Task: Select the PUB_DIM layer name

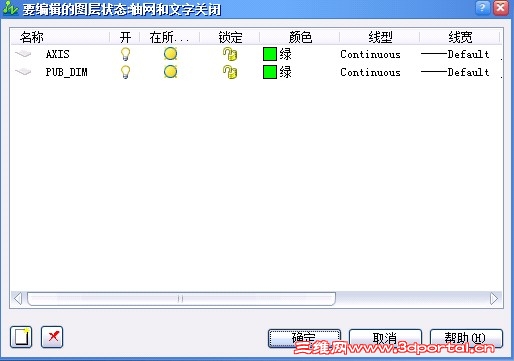Action: (67, 72)
